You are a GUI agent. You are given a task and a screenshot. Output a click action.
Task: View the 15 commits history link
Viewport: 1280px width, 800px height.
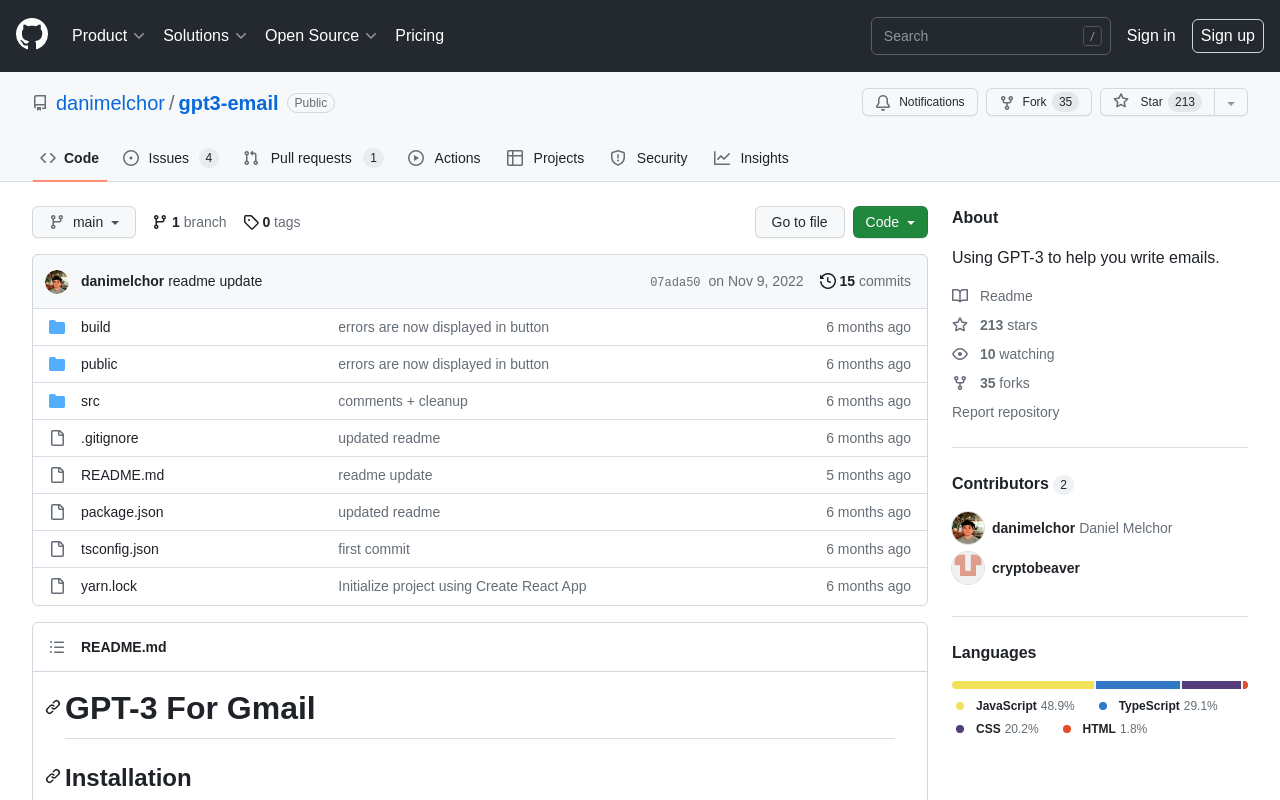(866, 281)
